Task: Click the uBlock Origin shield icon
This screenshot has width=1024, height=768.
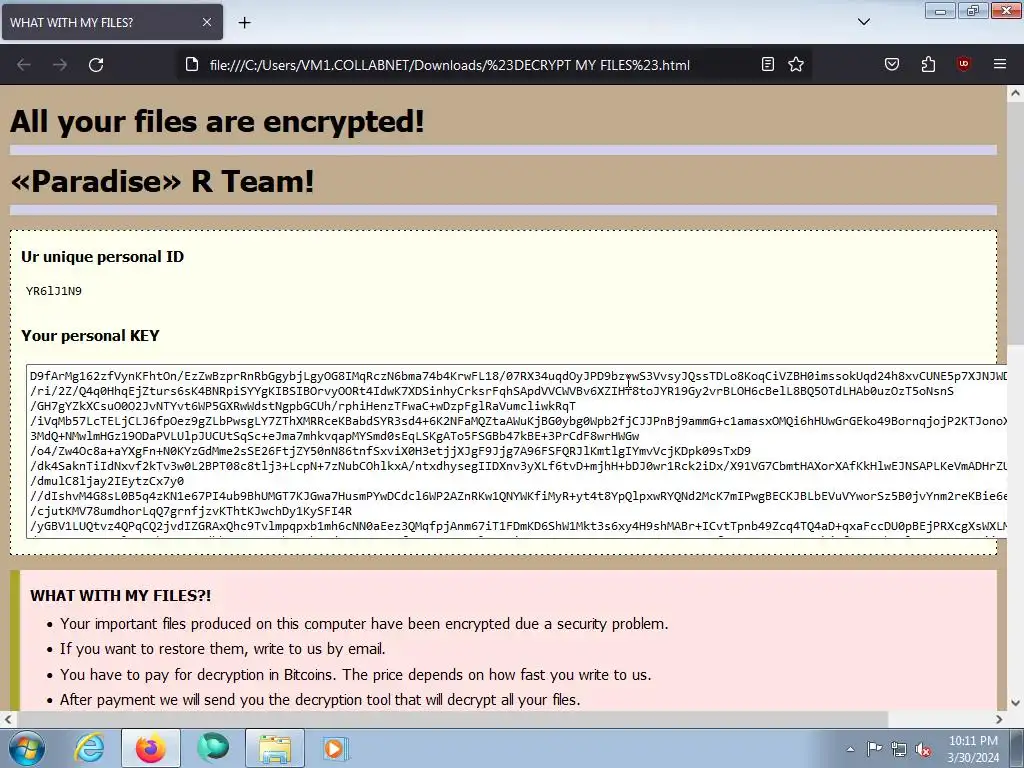Action: [x=963, y=64]
